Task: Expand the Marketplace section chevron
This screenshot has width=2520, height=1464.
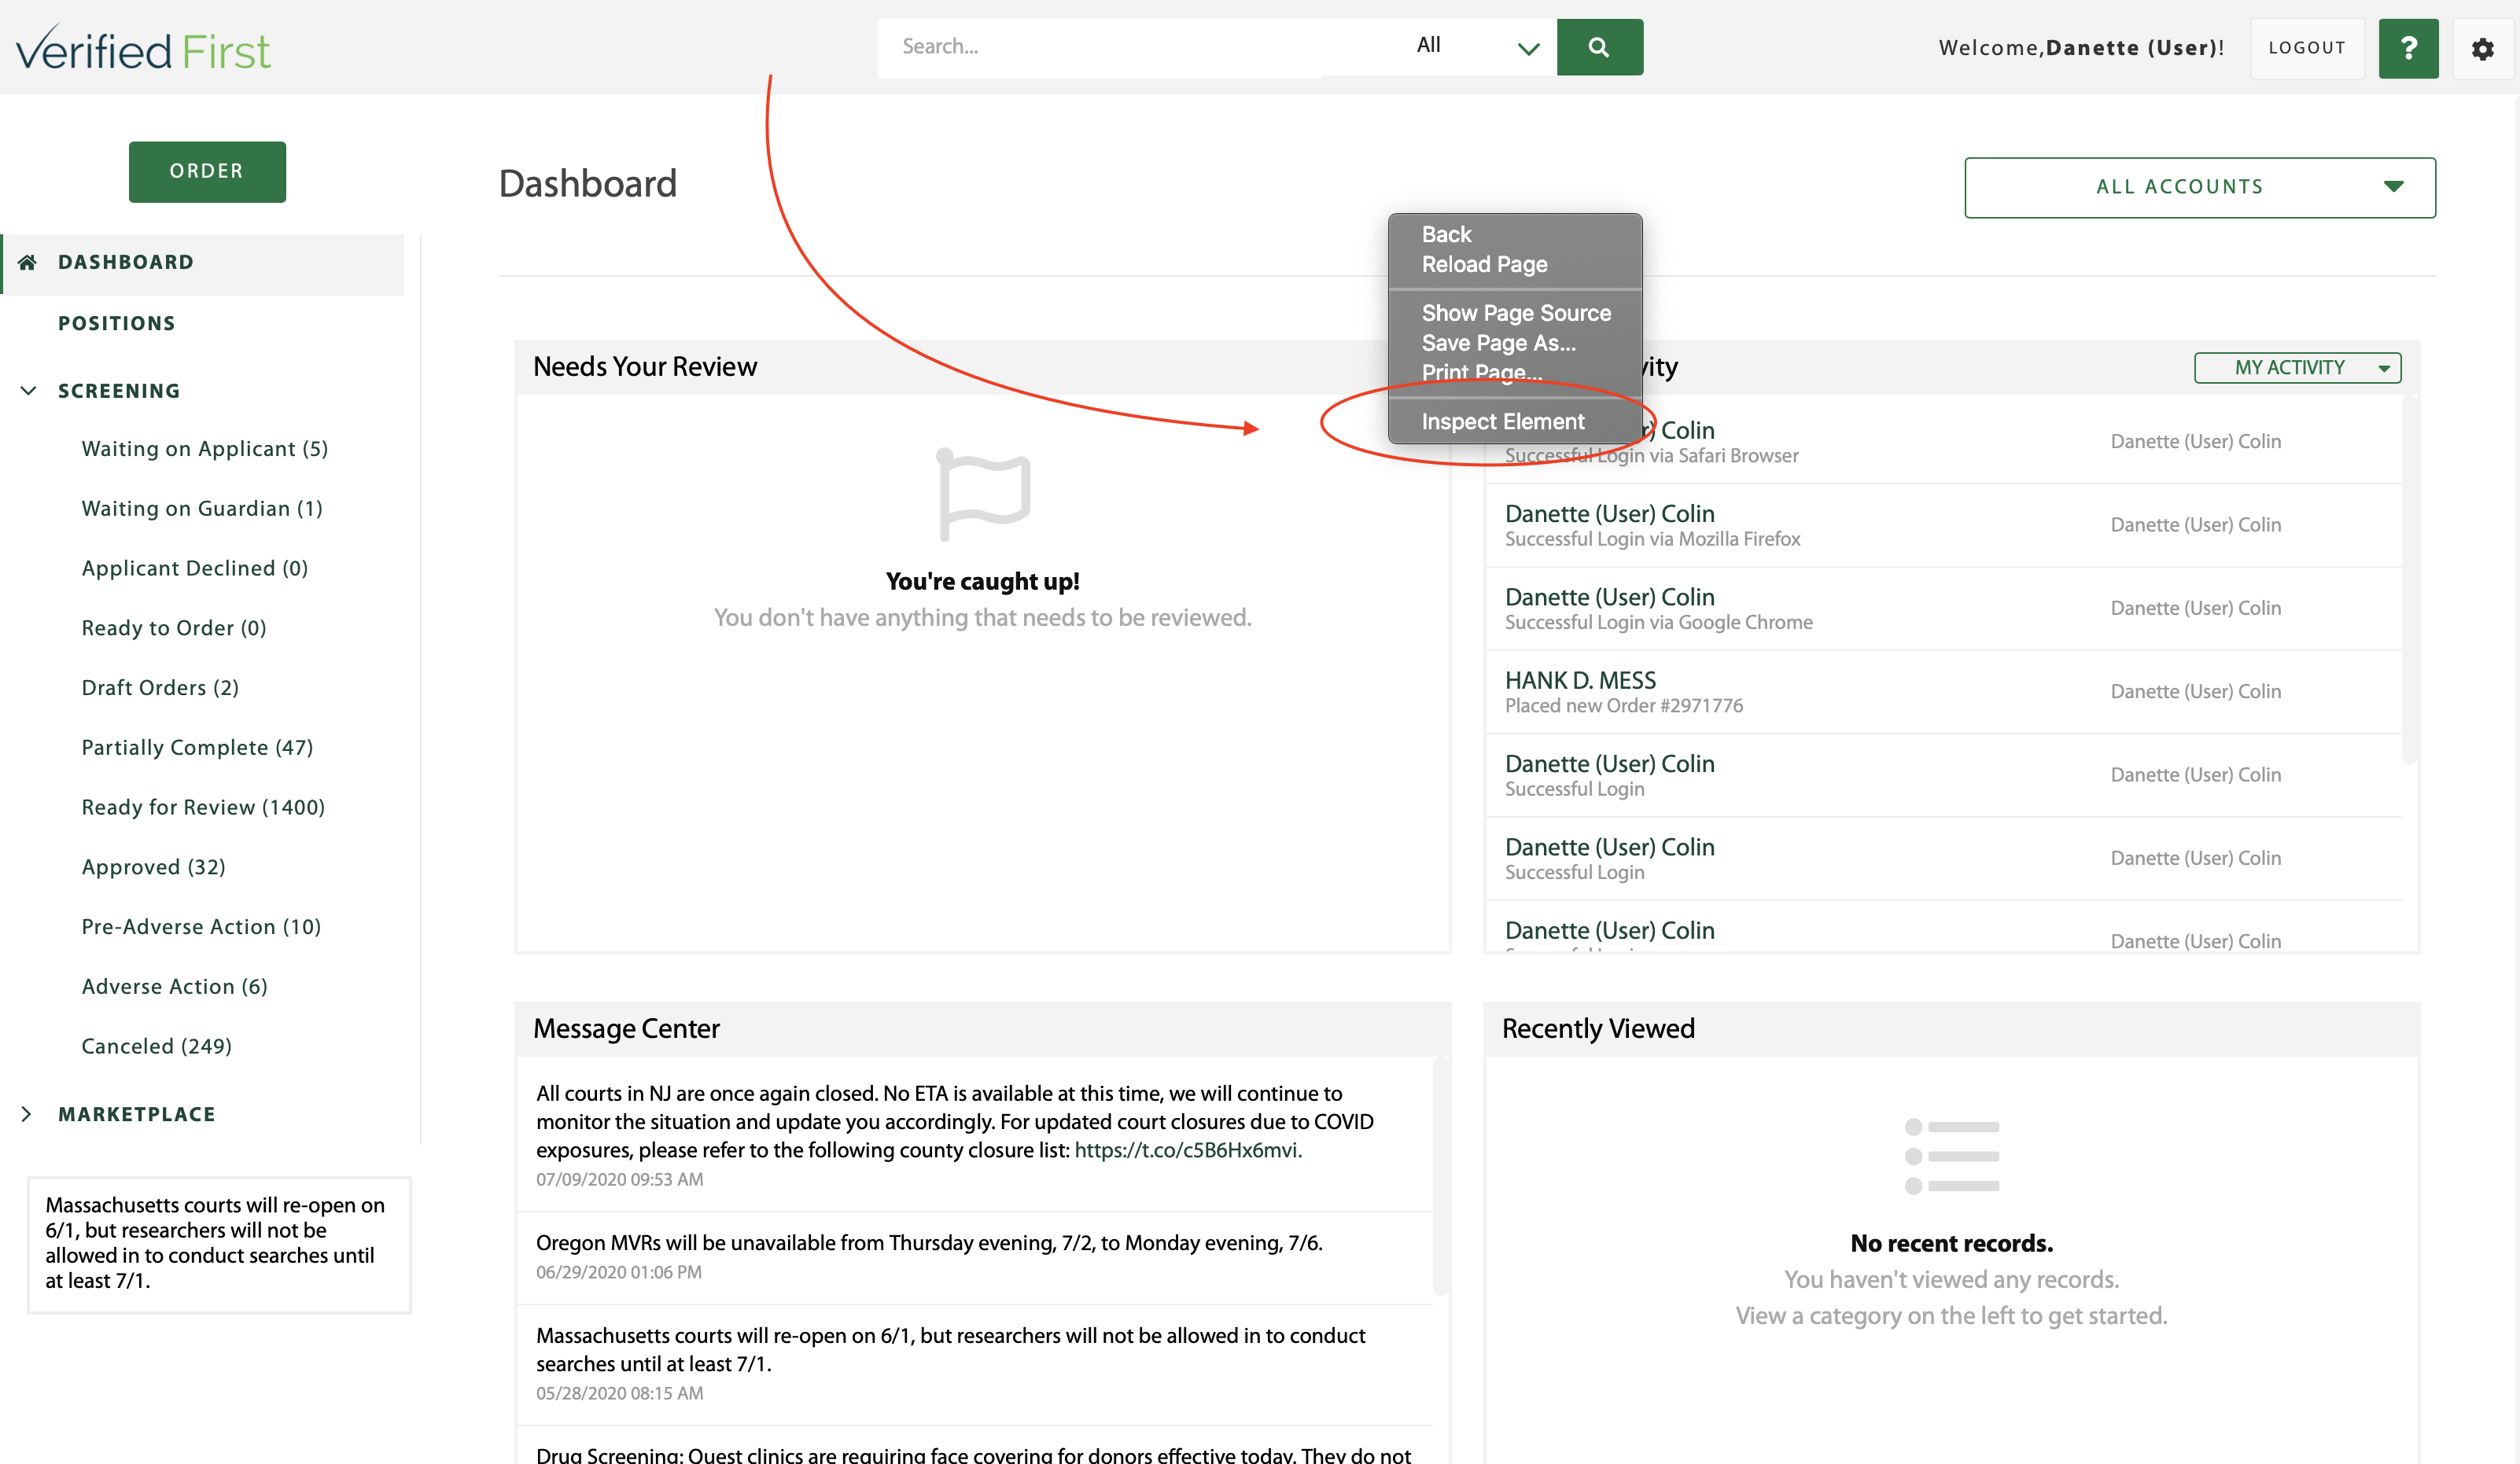Action: point(26,1114)
